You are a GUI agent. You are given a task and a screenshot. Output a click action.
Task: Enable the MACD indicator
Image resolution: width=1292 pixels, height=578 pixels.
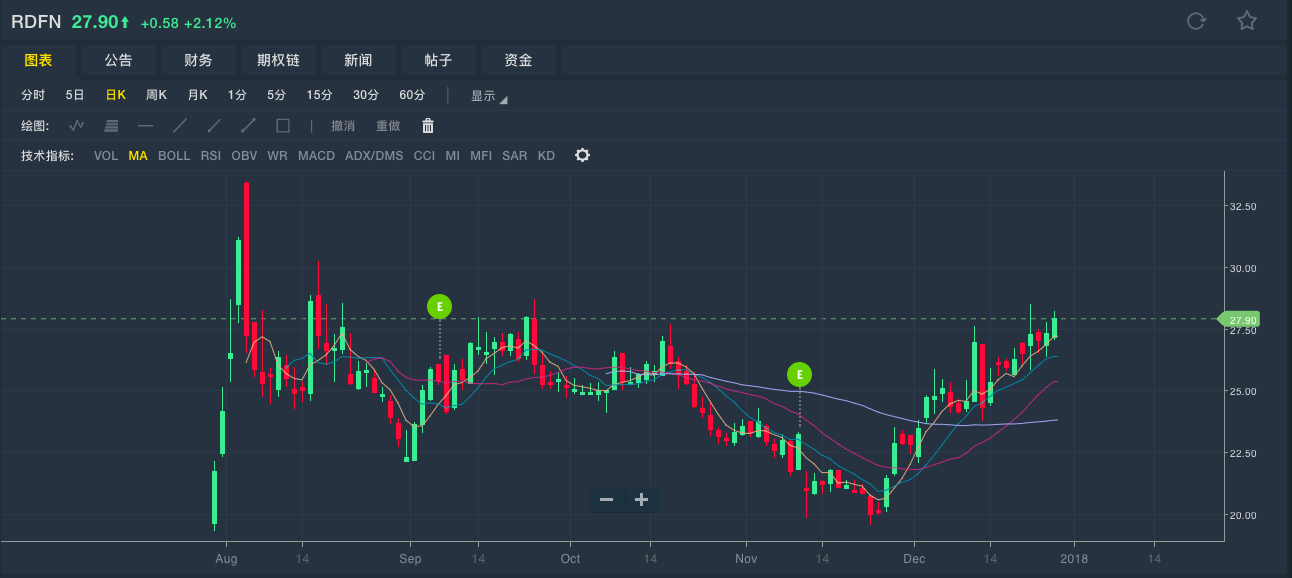[x=317, y=156]
